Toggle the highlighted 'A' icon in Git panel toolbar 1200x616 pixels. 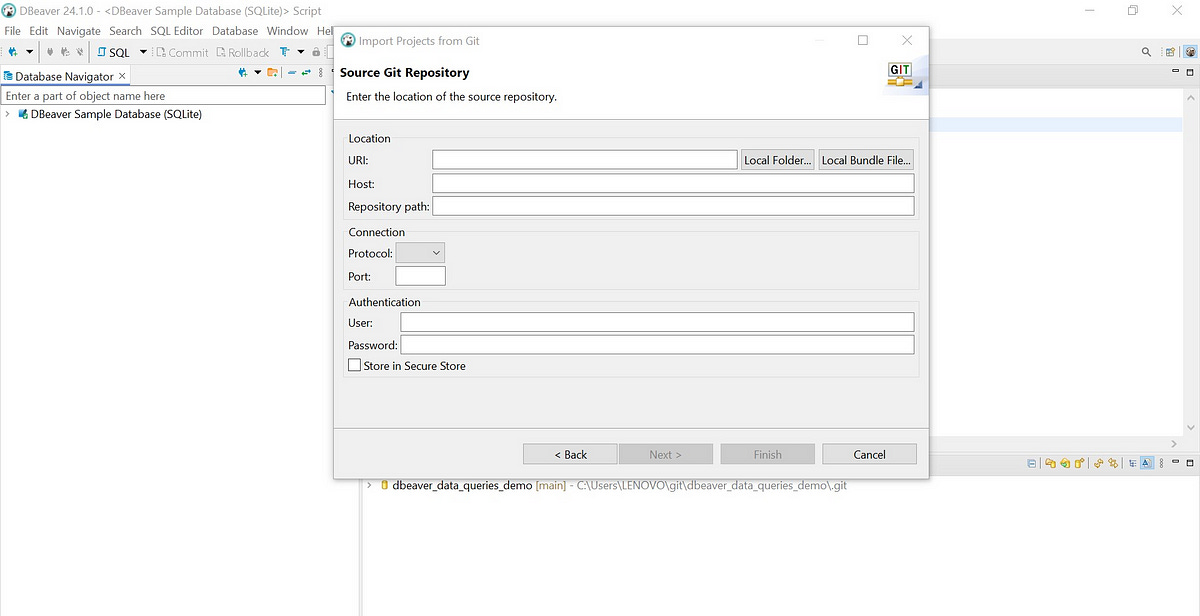click(1146, 463)
